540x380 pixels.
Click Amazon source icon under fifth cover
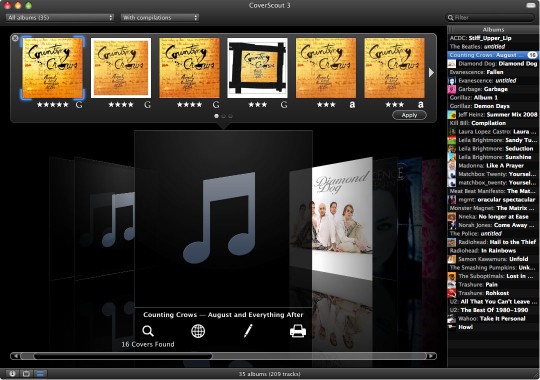[352, 105]
